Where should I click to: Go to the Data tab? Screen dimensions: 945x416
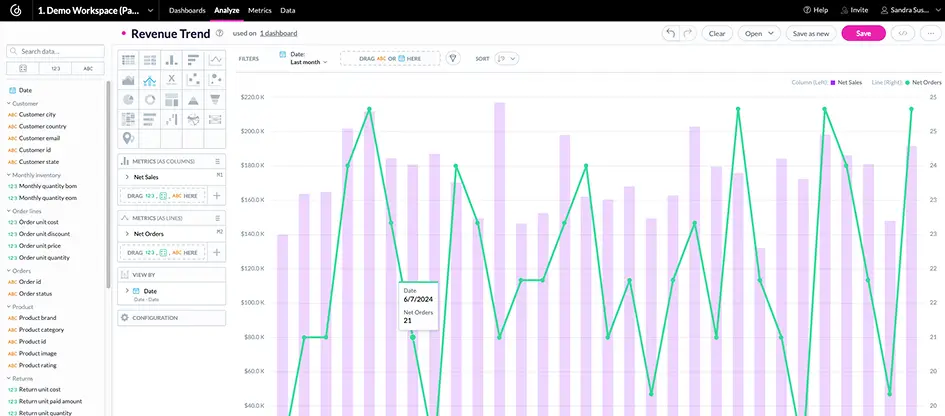[288, 10]
